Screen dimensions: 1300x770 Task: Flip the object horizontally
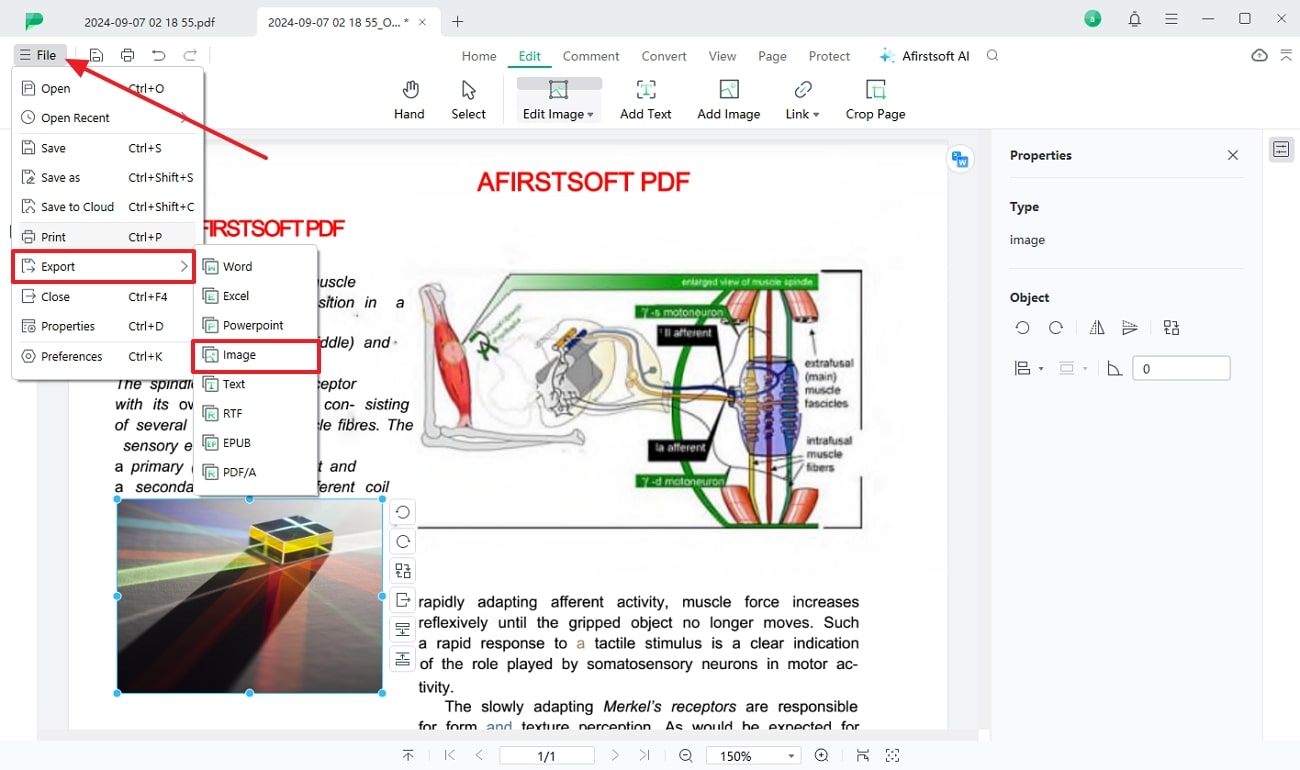tap(1097, 328)
